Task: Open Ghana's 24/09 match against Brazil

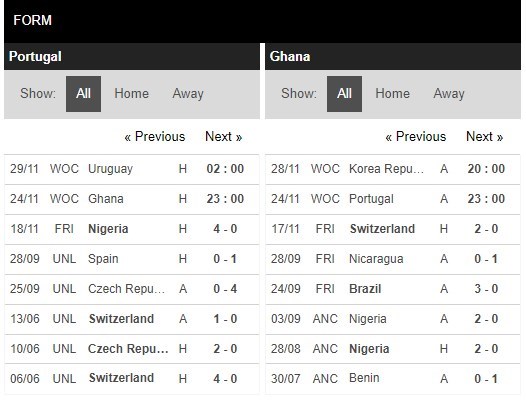Action: point(392,289)
